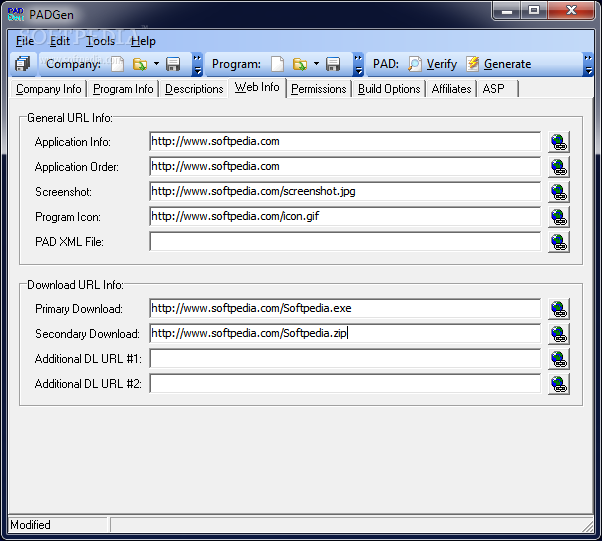Open Application Info URL globe icon
602x541 pixels.
point(559,142)
